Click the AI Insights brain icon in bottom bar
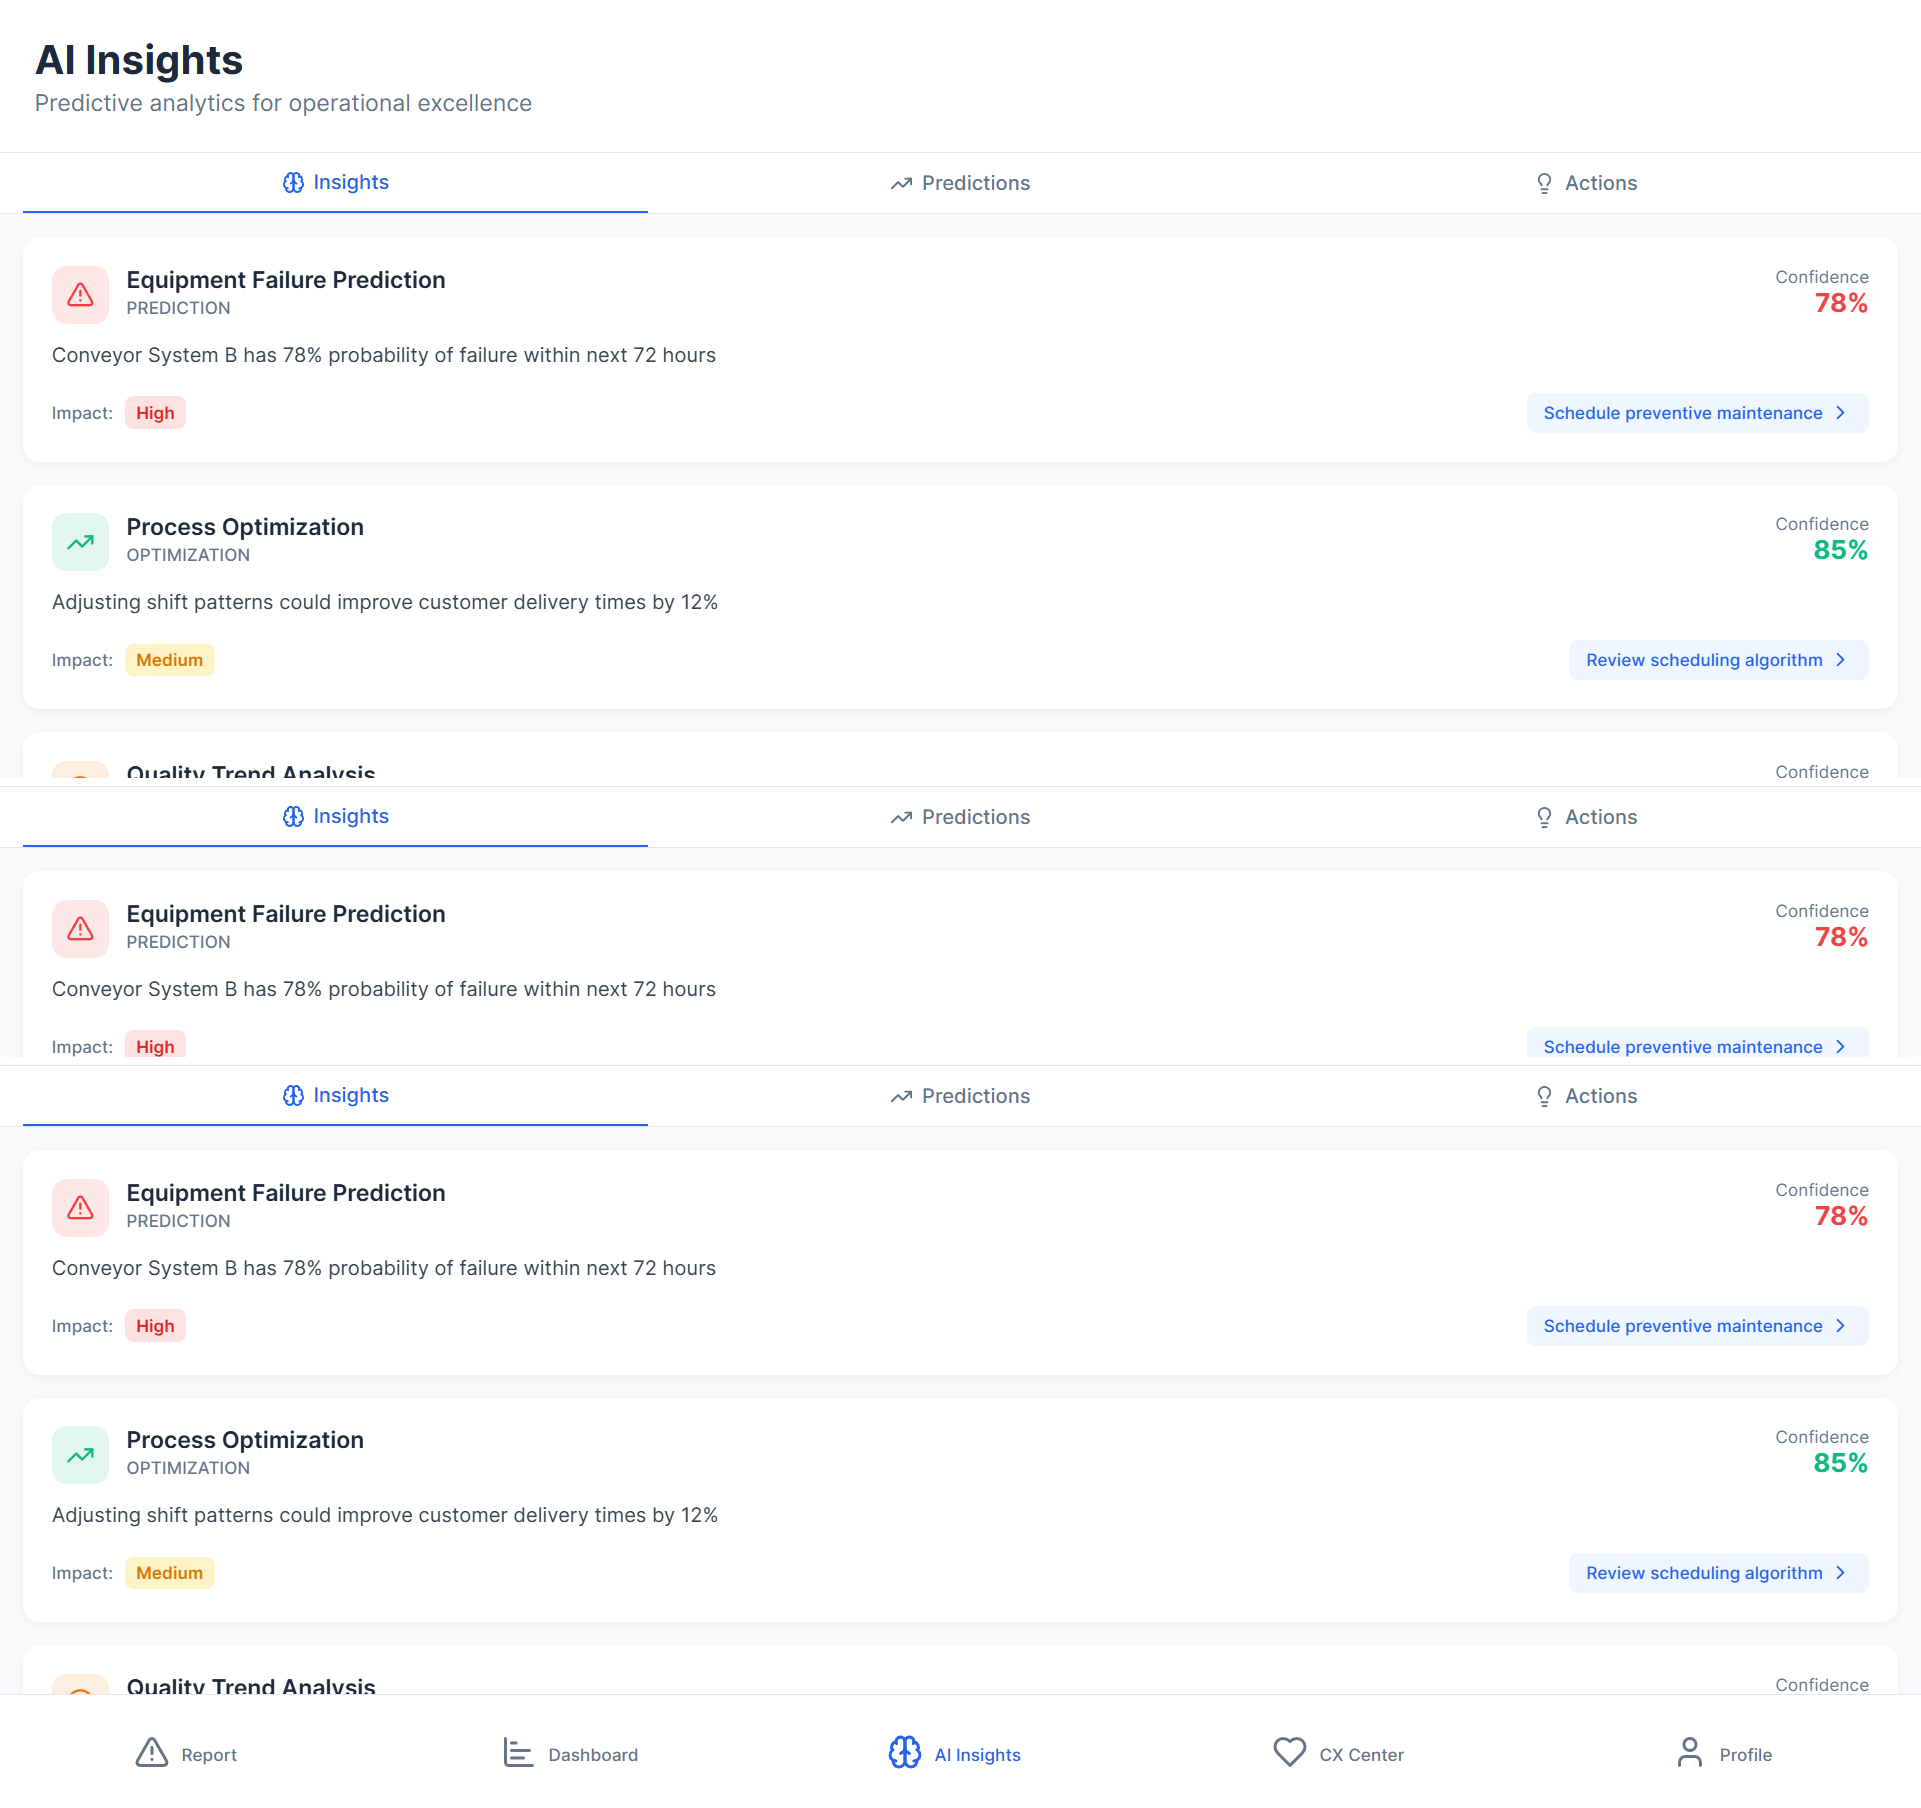Screen dimensions: 1921x1808 tap(904, 1753)
